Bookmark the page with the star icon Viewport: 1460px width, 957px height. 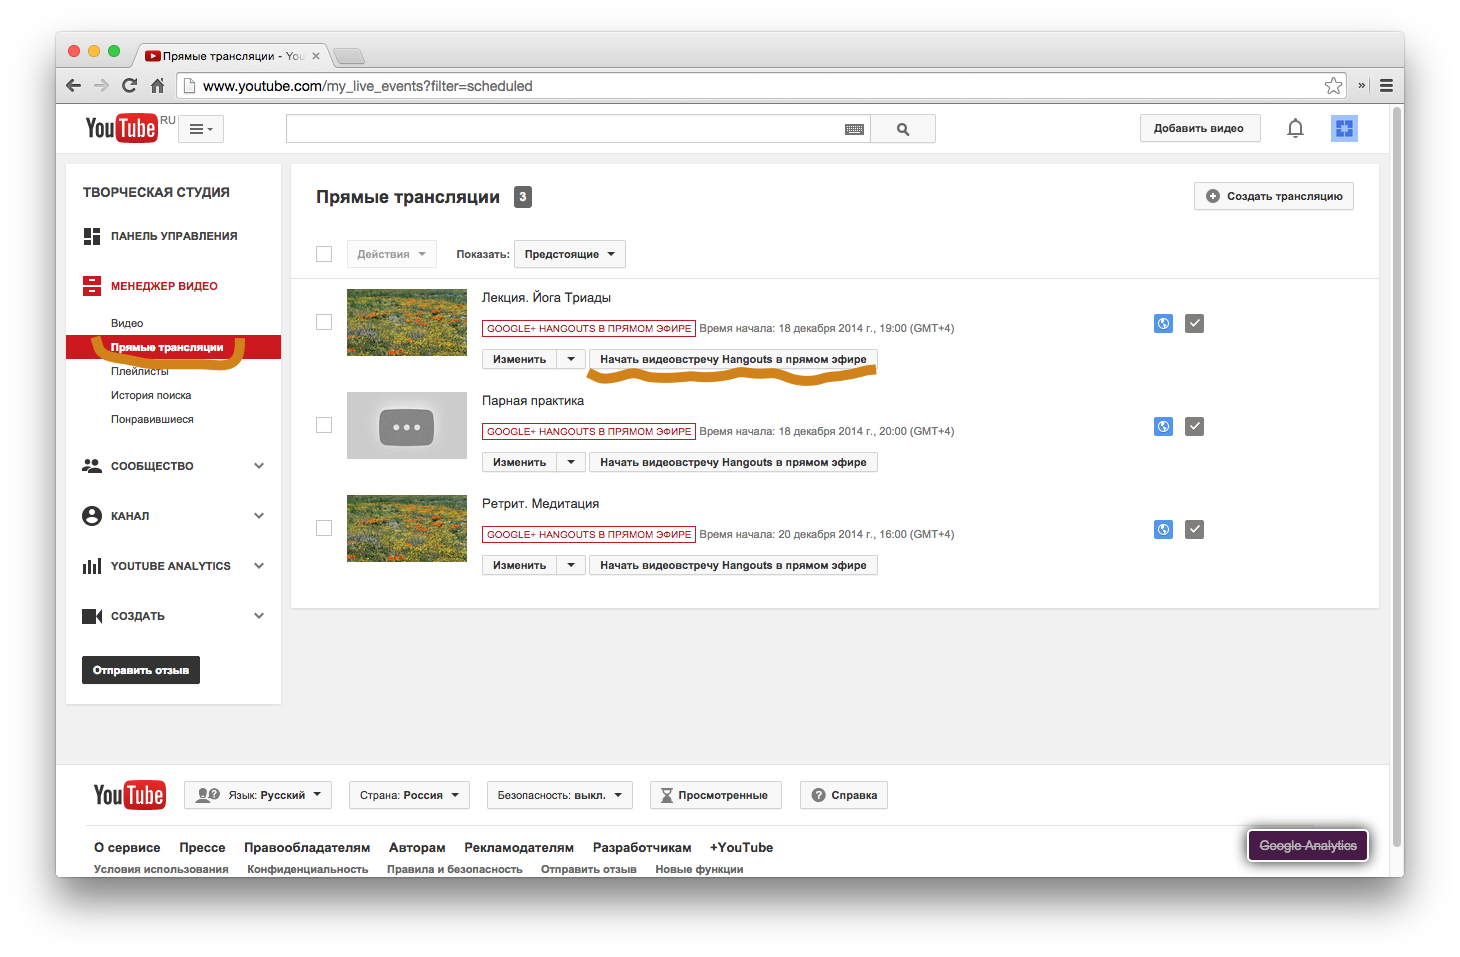pos(1333,86)
